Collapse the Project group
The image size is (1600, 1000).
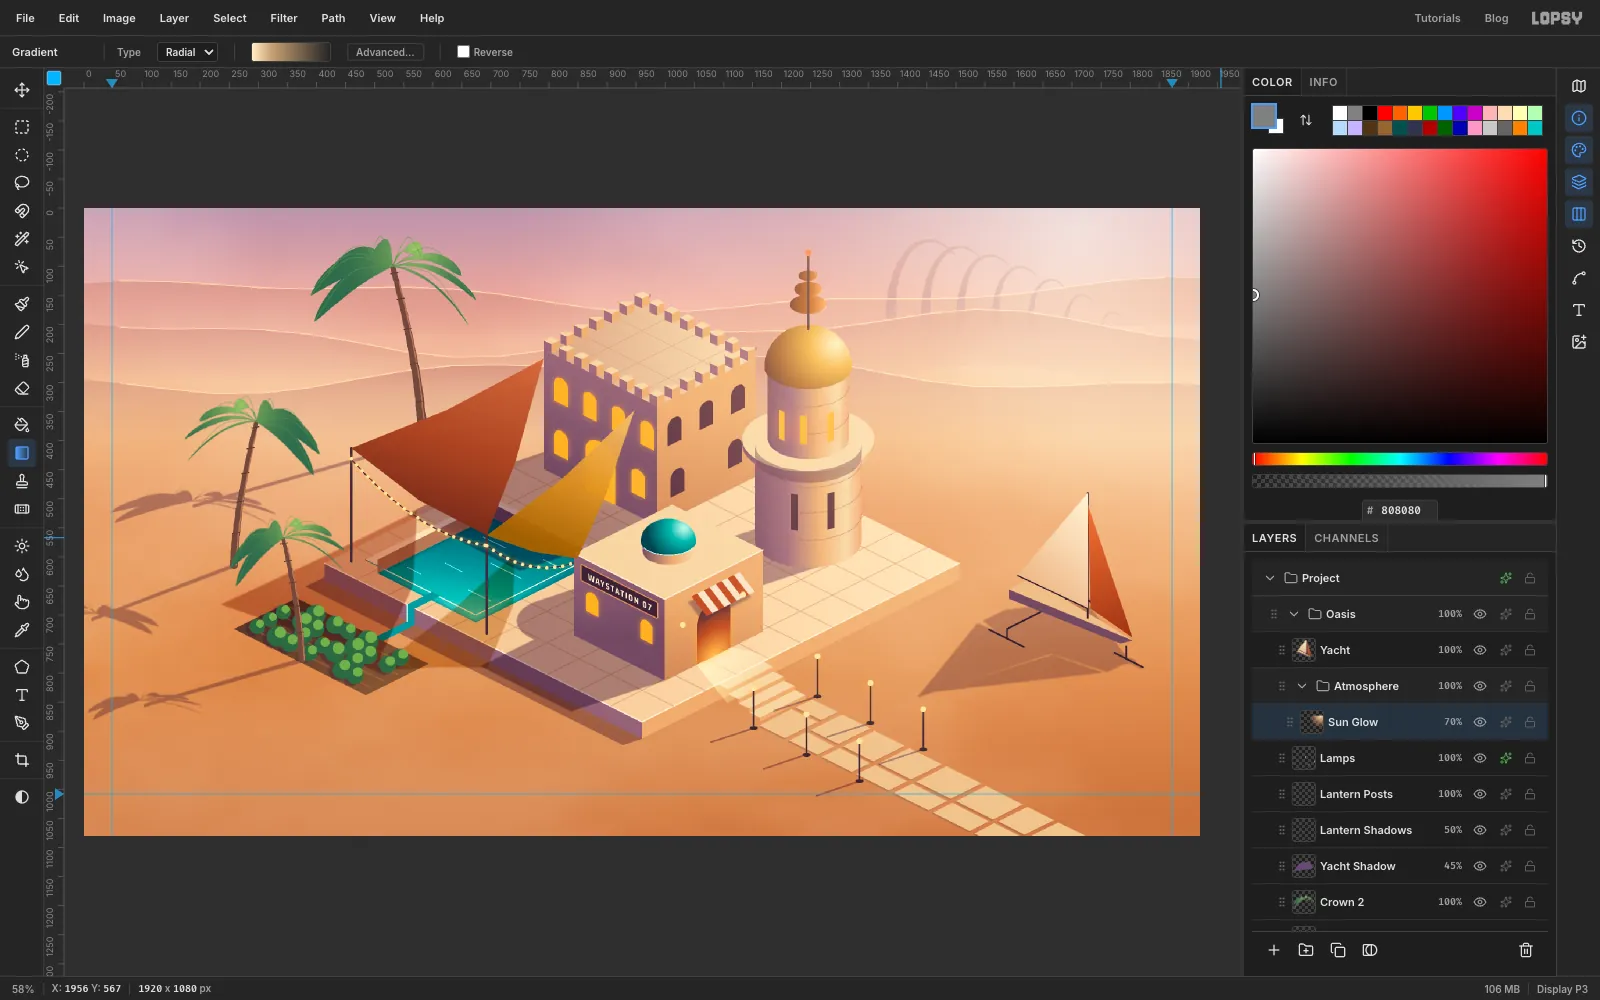[1270, 578]
